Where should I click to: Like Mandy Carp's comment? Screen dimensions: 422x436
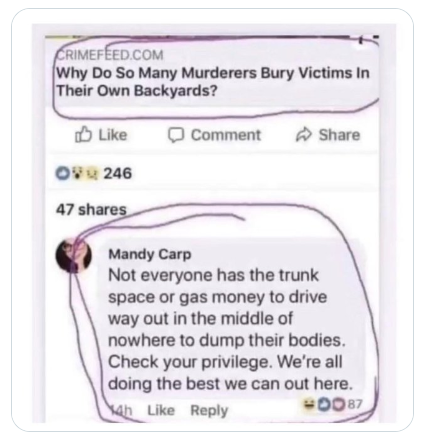(161, 410)
